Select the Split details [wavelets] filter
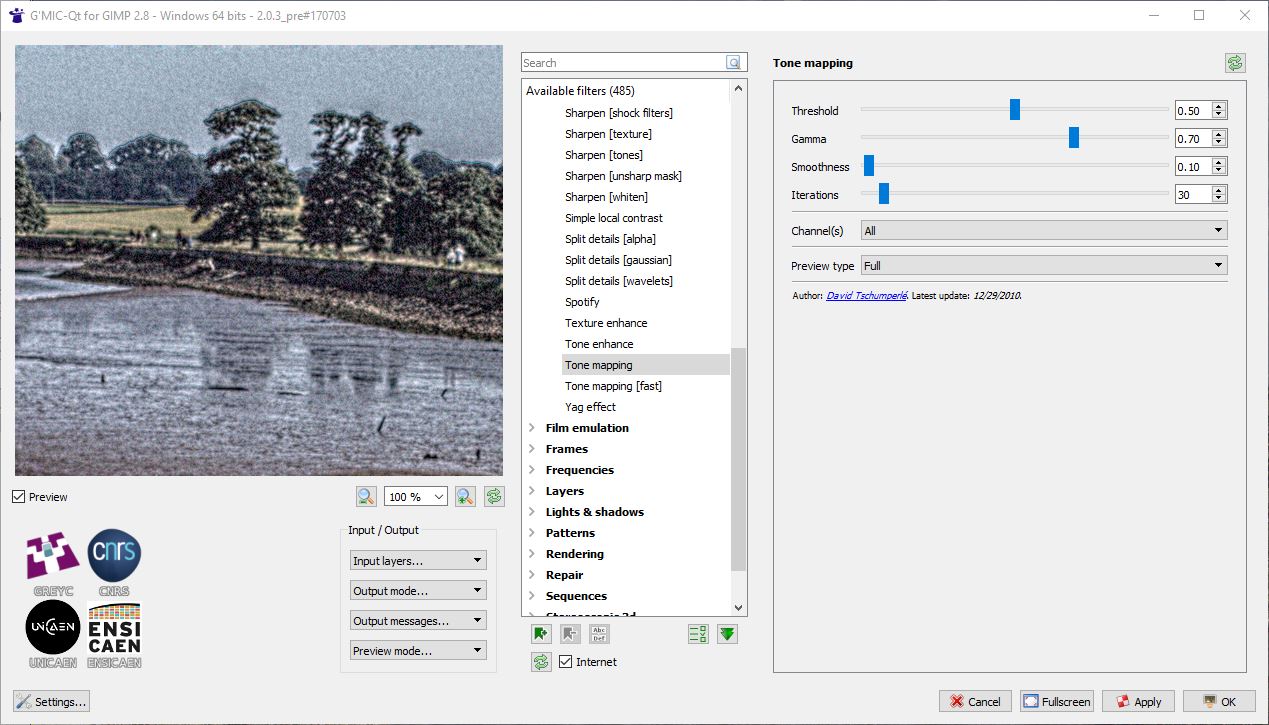The image size is (1269, 725). click(619, 281)
